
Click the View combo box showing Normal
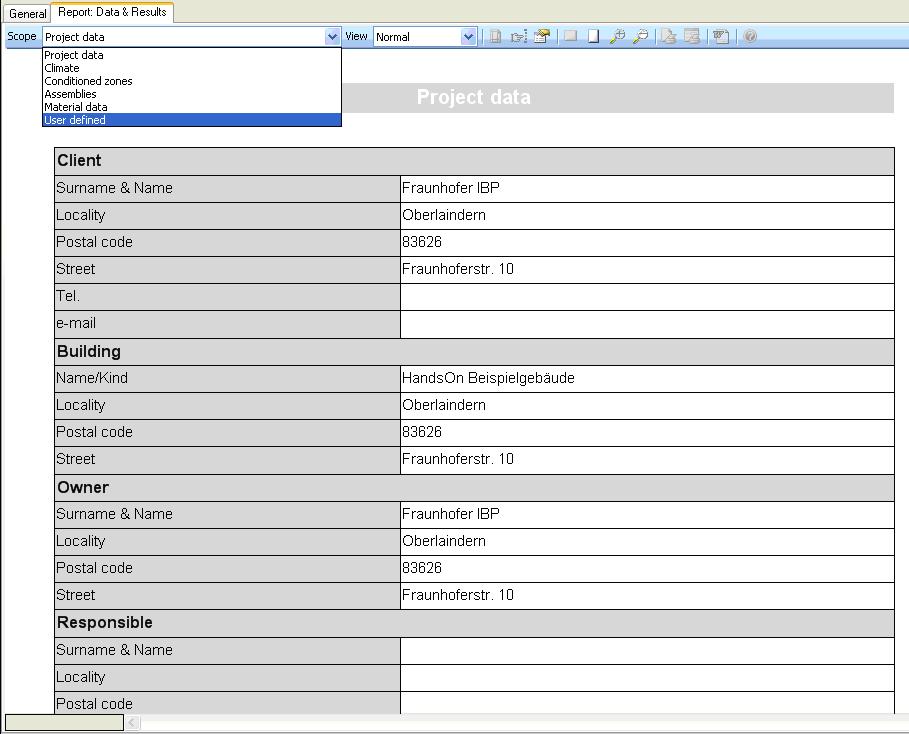425,37
